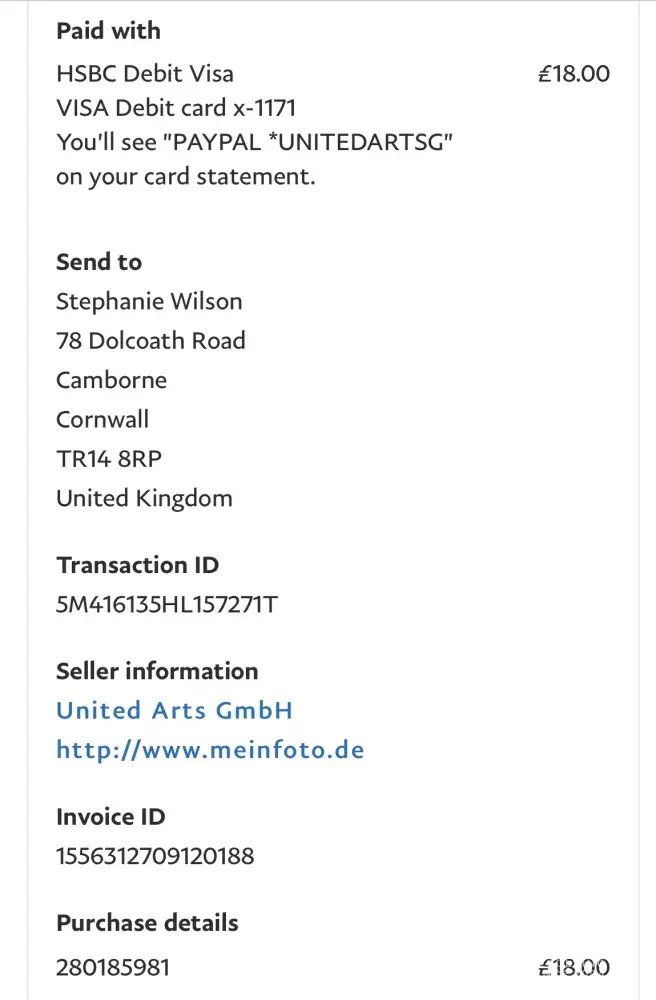This screenshot has width=656, height=1000.
Task: Click VISA Debit card x-1171 text
Action: (x=176, y=107)
